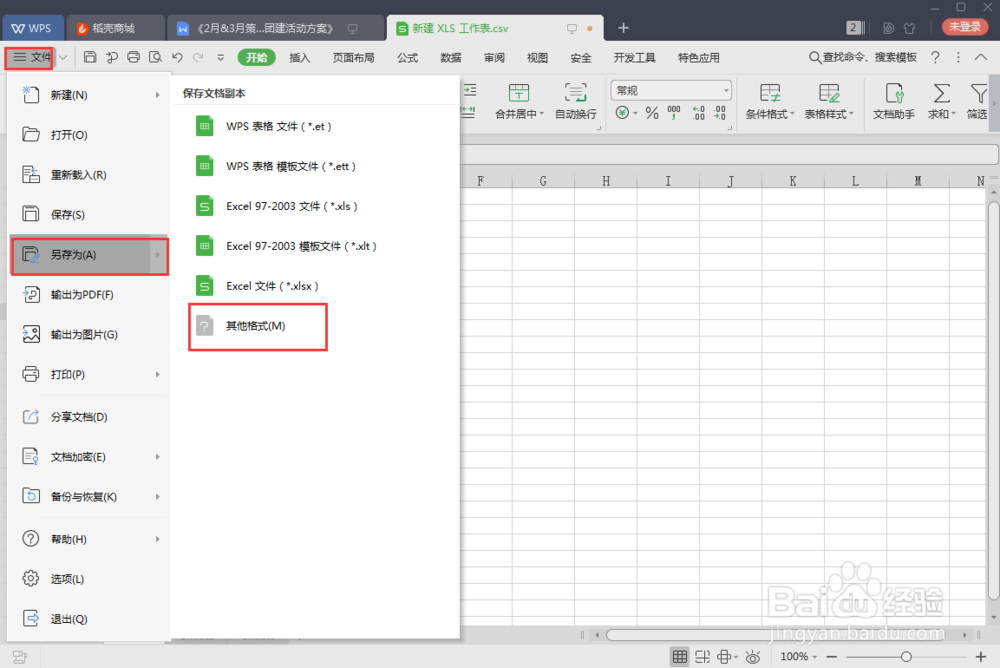Switch to the 开发工具 tab

[635, 57]
